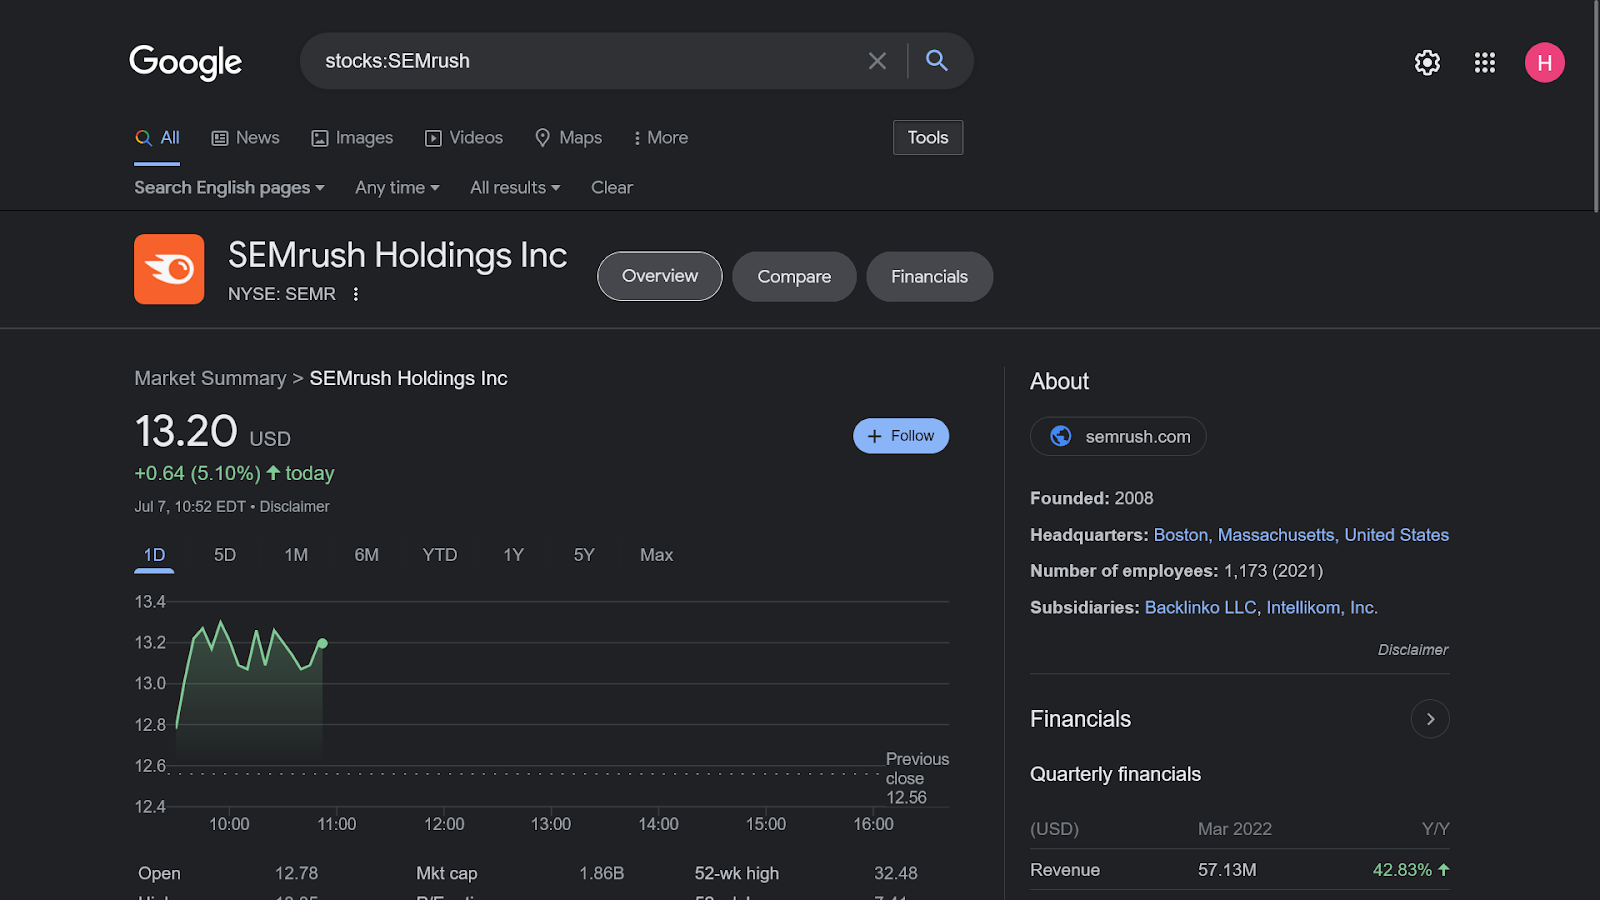Select the 5D chart range

click(225, 555)
